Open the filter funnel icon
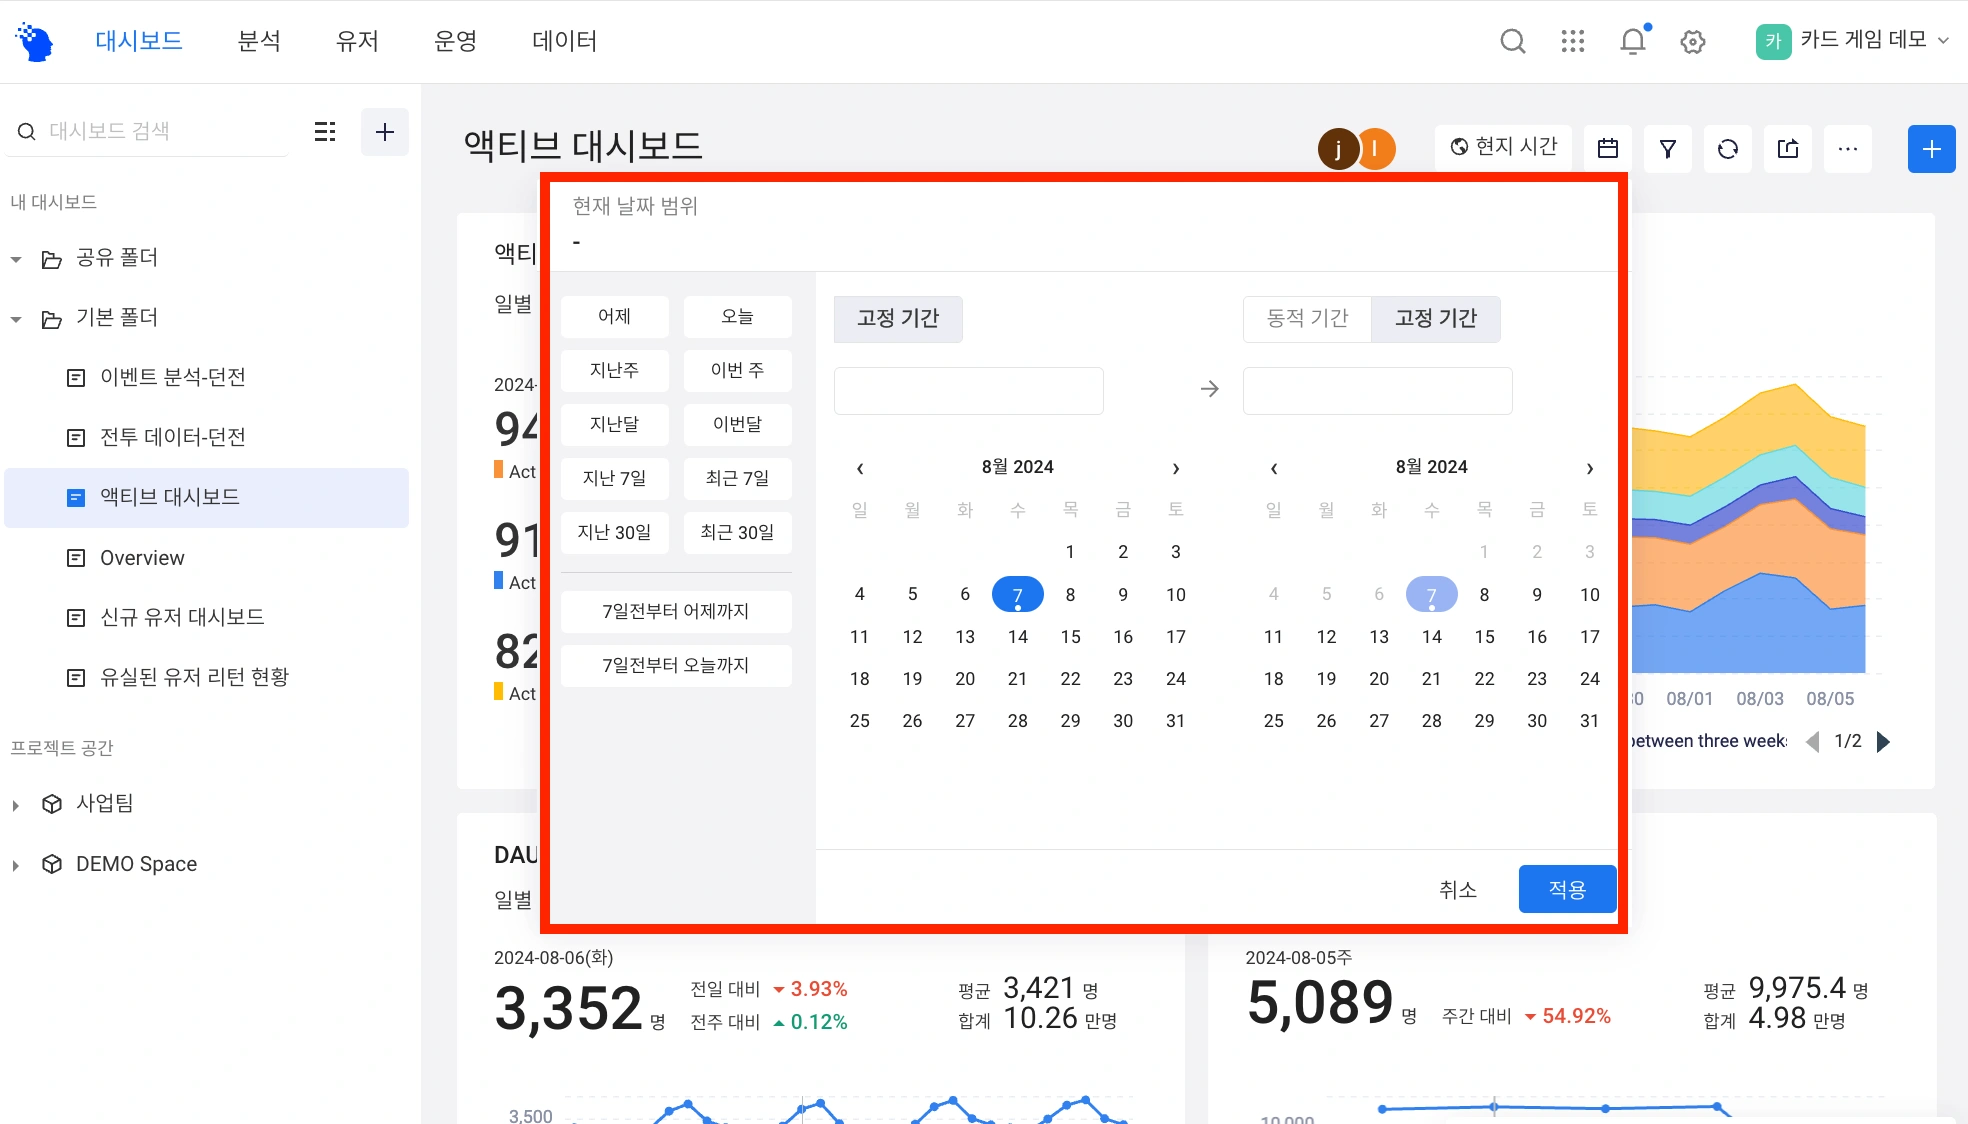The height and width of the screenshot is (1124, 1968). click(x=1668, y=149)
